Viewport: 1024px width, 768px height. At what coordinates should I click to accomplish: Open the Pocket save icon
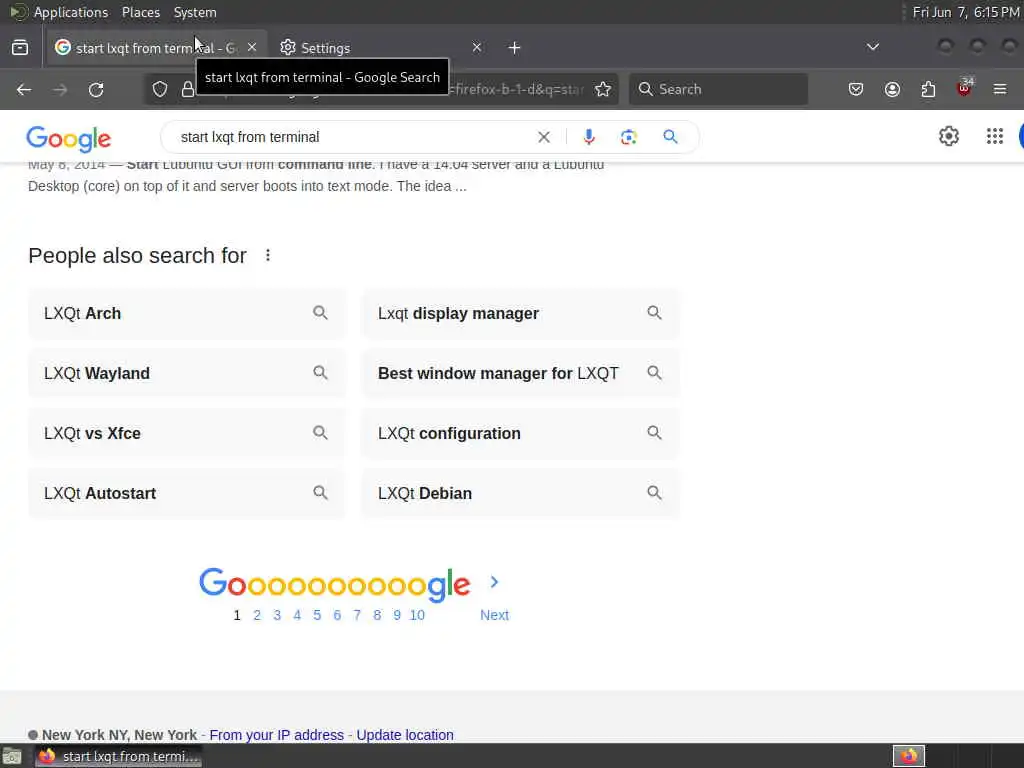pyautogui.click(x=856, y=89)
